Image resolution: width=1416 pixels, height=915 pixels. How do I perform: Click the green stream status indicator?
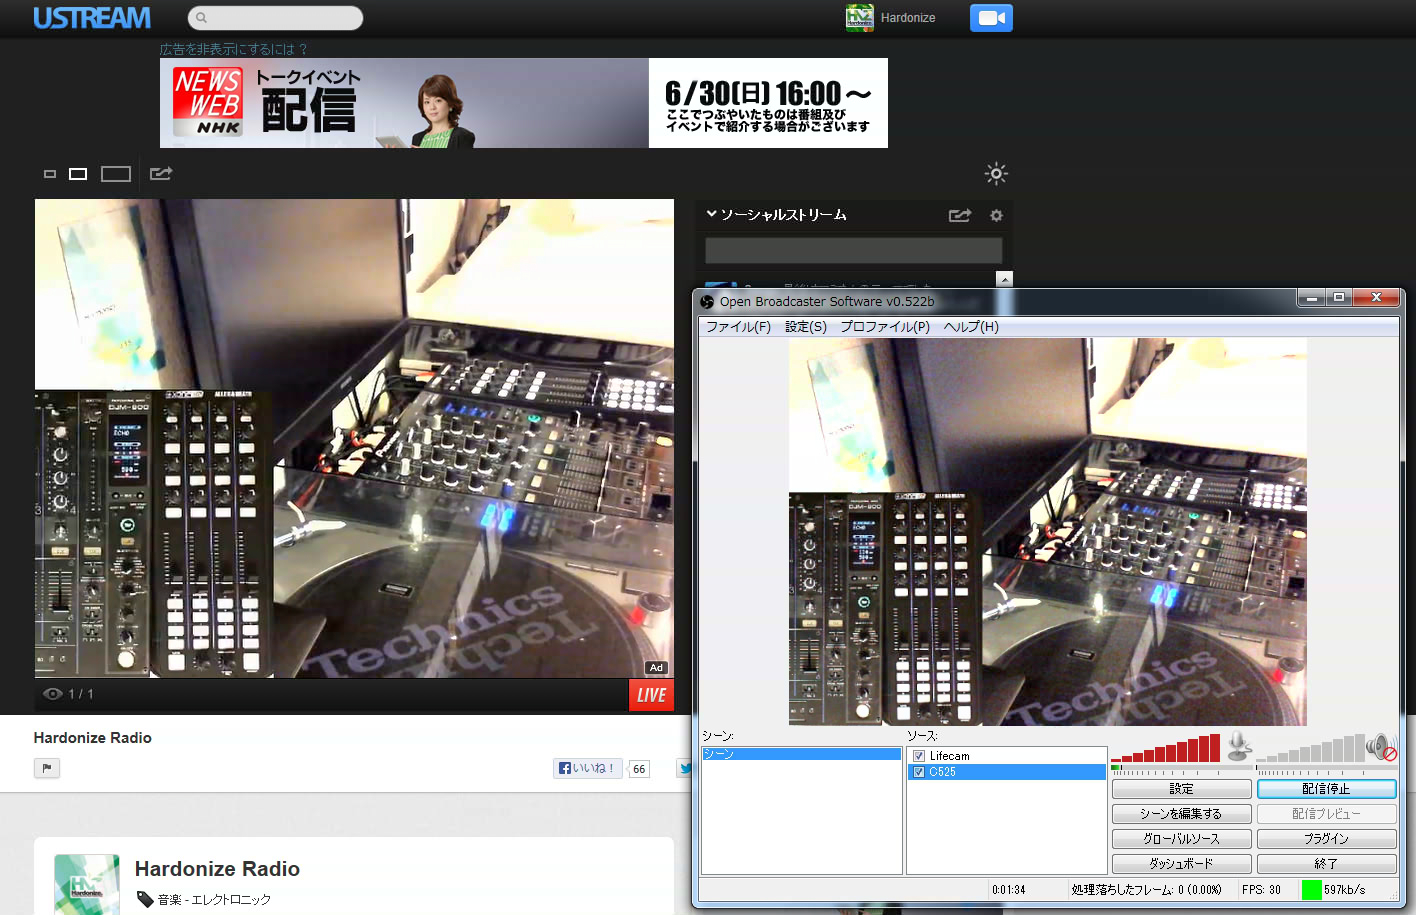pos(1311,889)
